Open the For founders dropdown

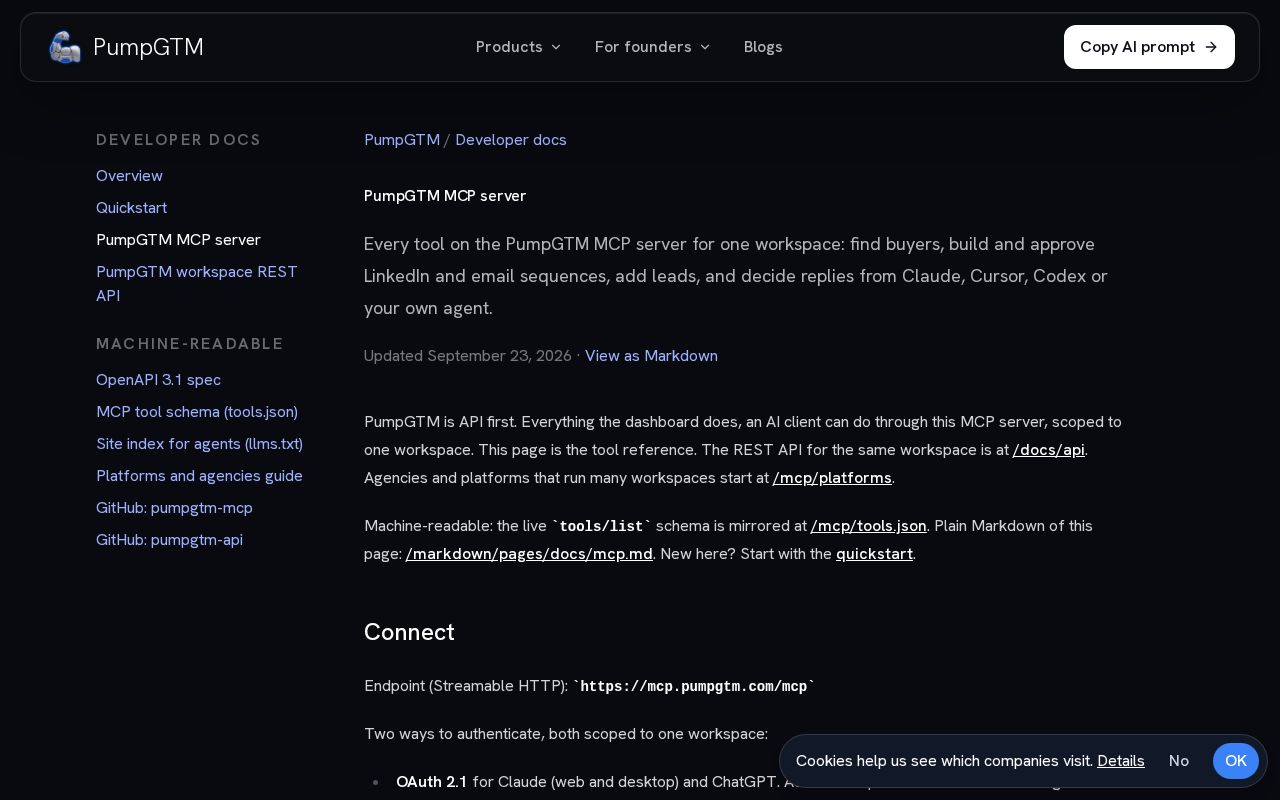click(652, 47)
